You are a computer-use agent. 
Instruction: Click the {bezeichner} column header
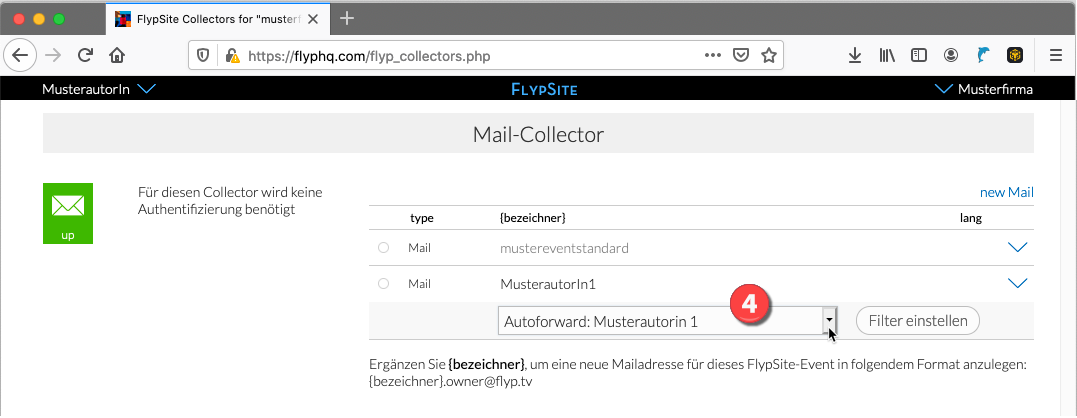(532, 218)
